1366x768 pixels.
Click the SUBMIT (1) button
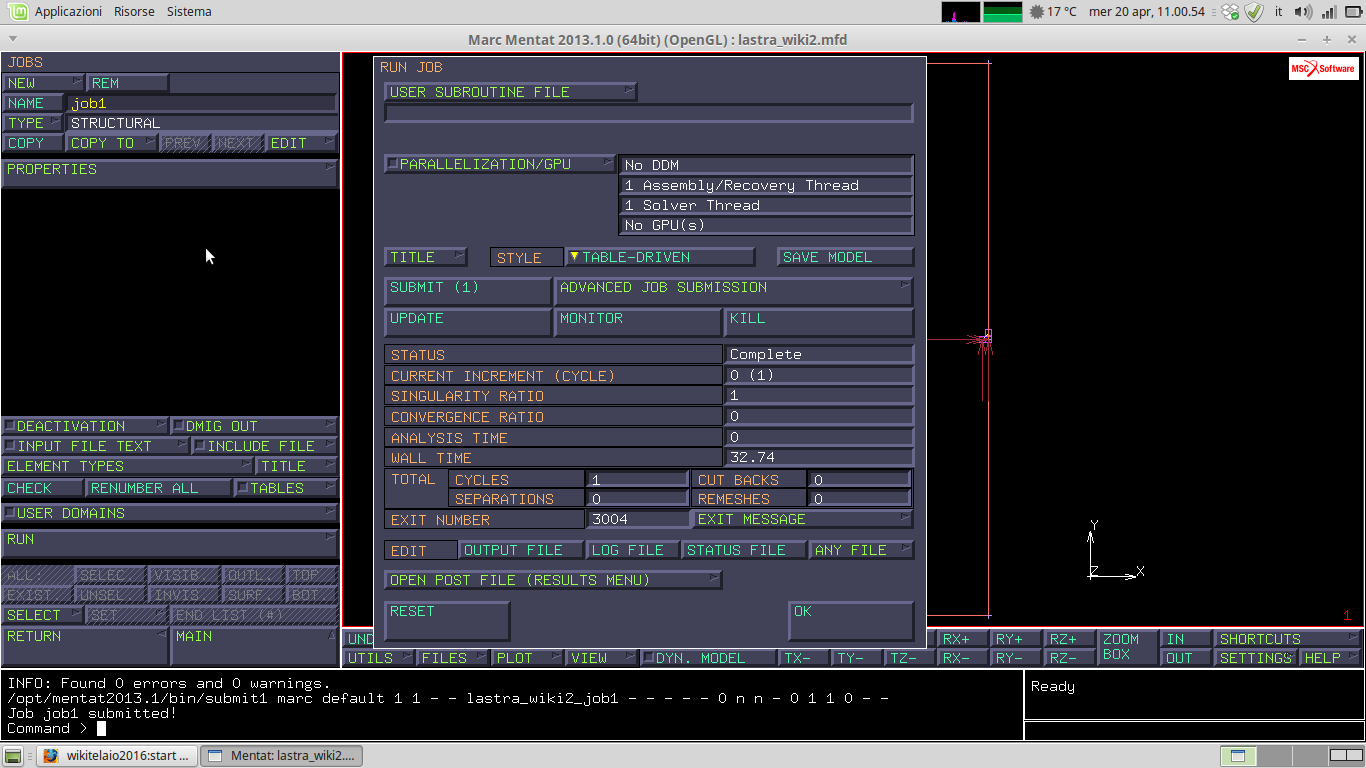(467, 291)
